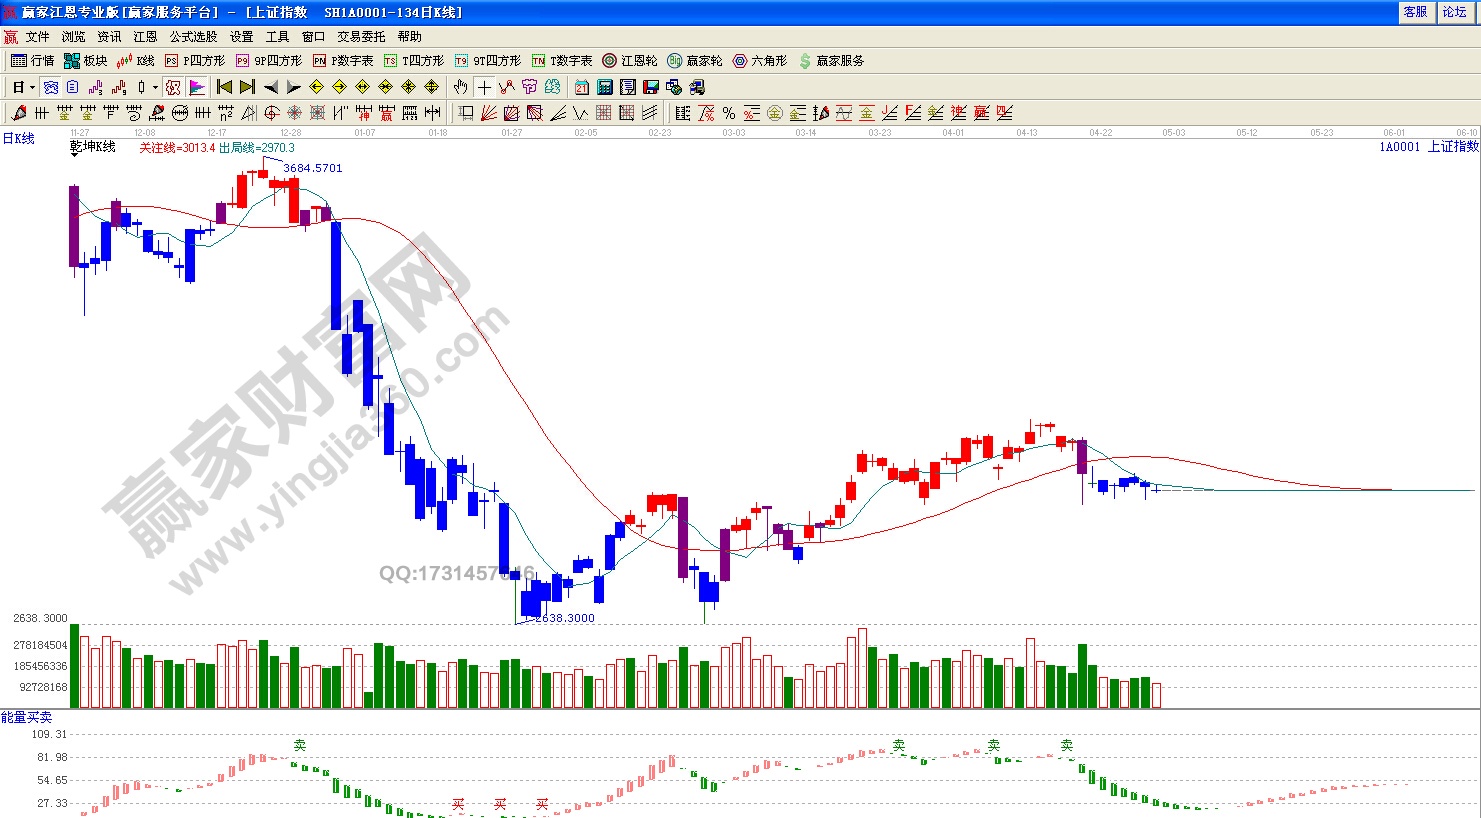
Task: Select the hand pan tool
Action: [x=460, y=87]
